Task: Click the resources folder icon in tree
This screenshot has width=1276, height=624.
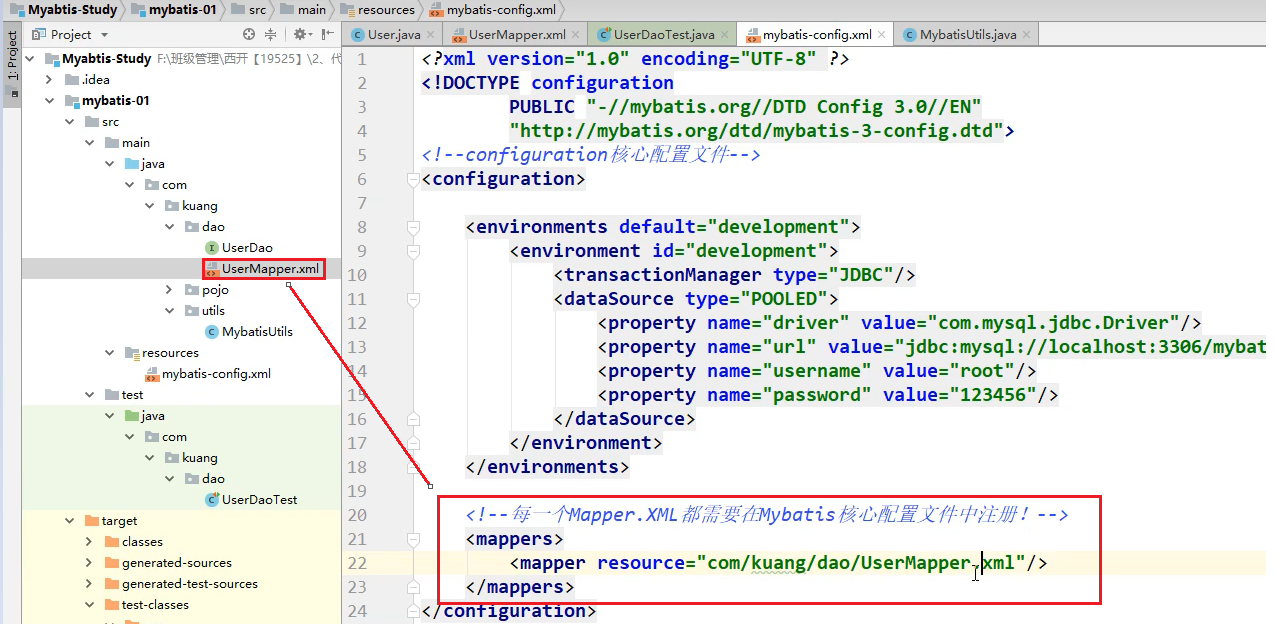Action: pos(131,353)
